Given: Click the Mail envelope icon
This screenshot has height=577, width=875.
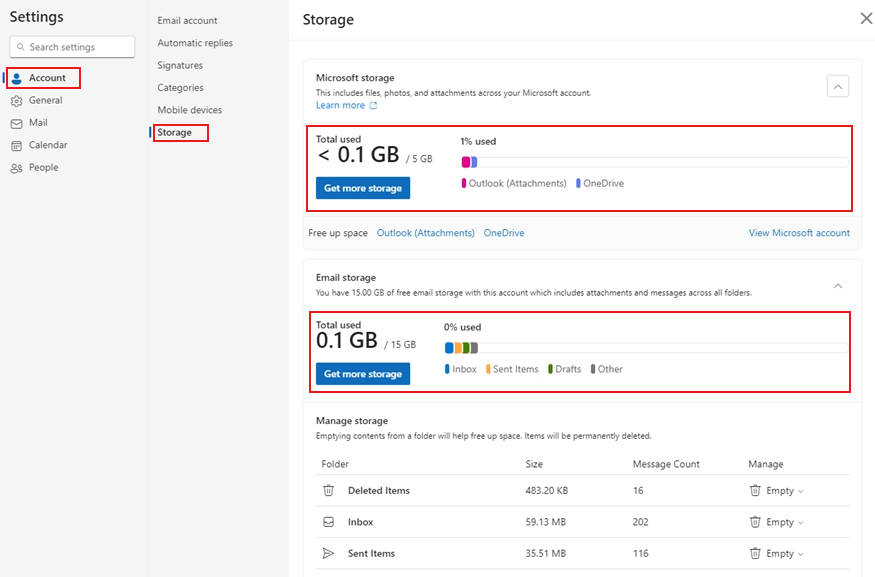Looking at the screenshot, I should pyautogui.click(x=17, y=123).
